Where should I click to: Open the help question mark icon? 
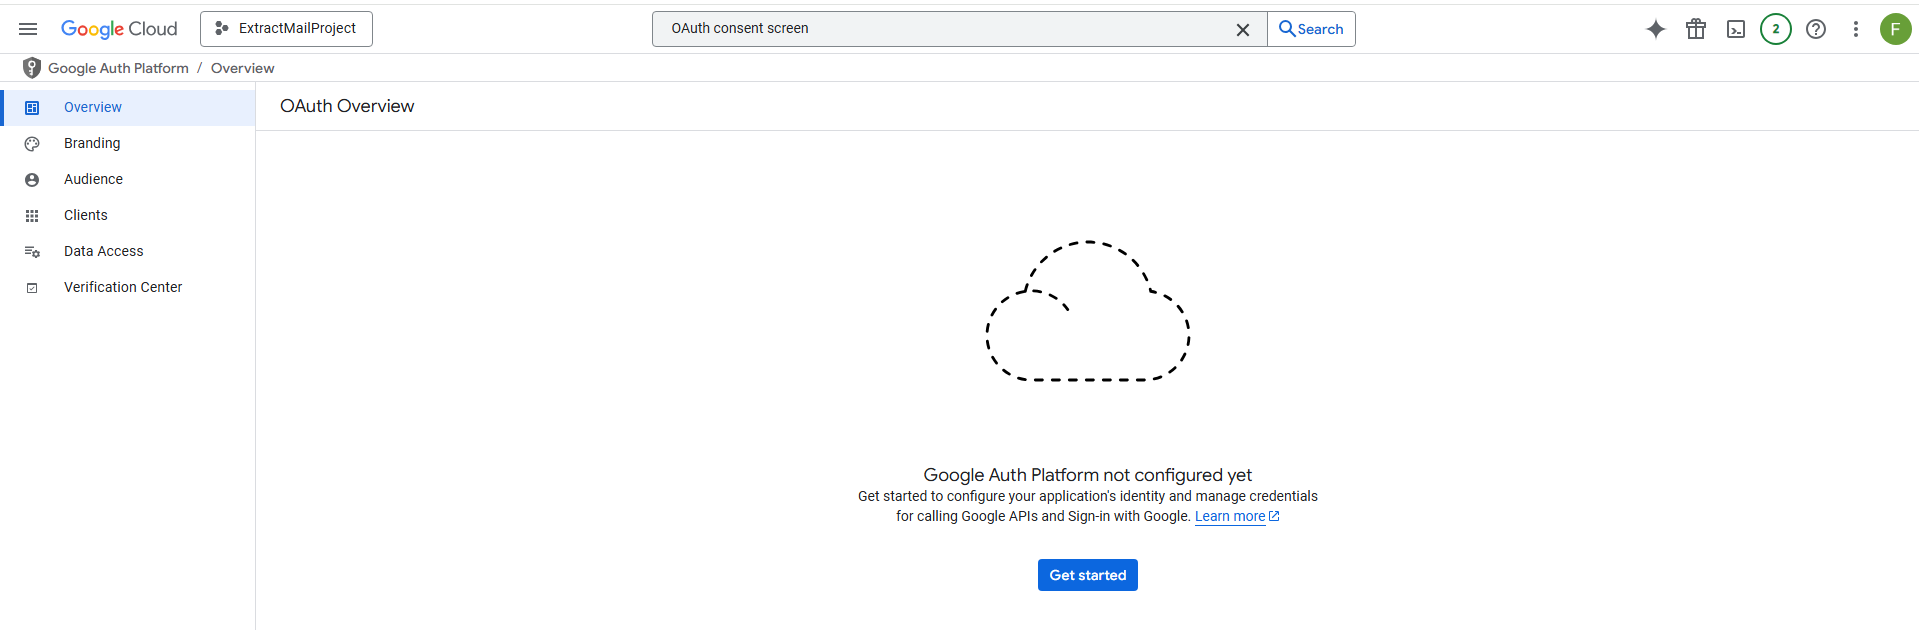1816,29
